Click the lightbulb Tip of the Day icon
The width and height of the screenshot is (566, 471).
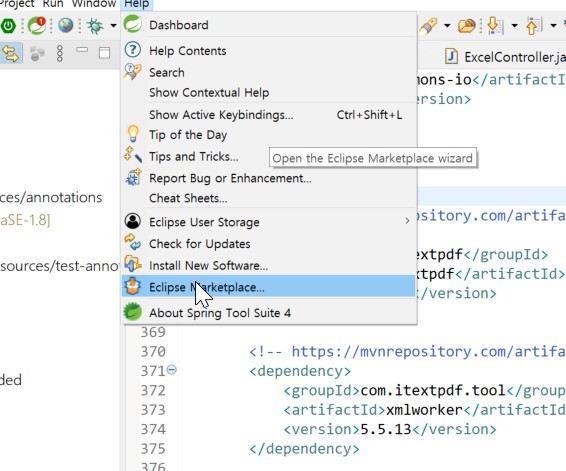click(133, 134)
